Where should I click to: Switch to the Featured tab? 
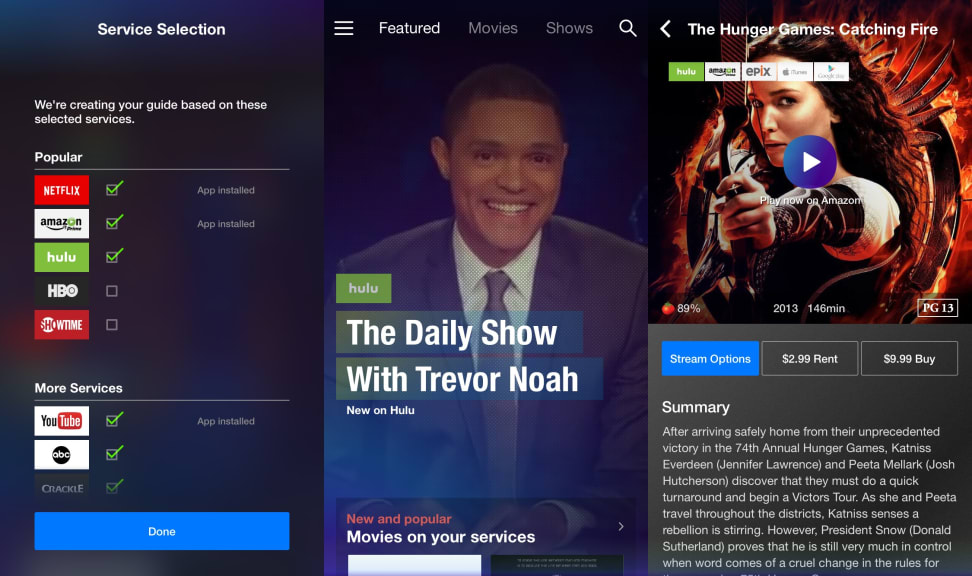tap(409, 28)
